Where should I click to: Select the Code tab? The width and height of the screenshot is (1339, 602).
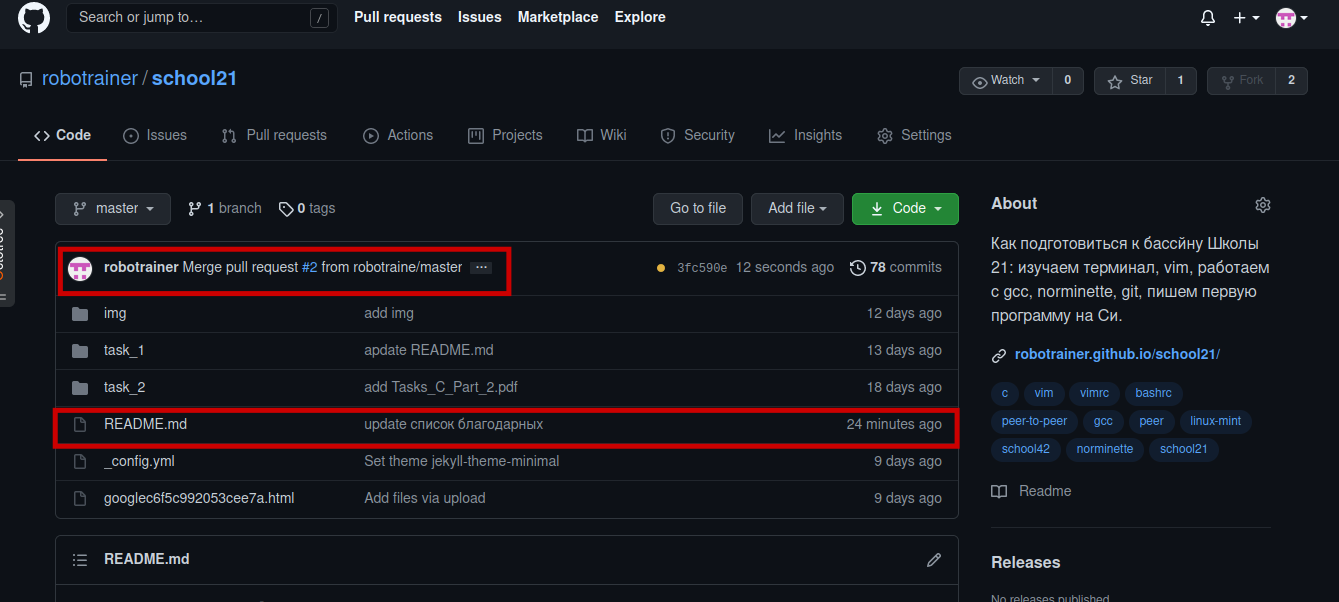click(x=62, y=135)
